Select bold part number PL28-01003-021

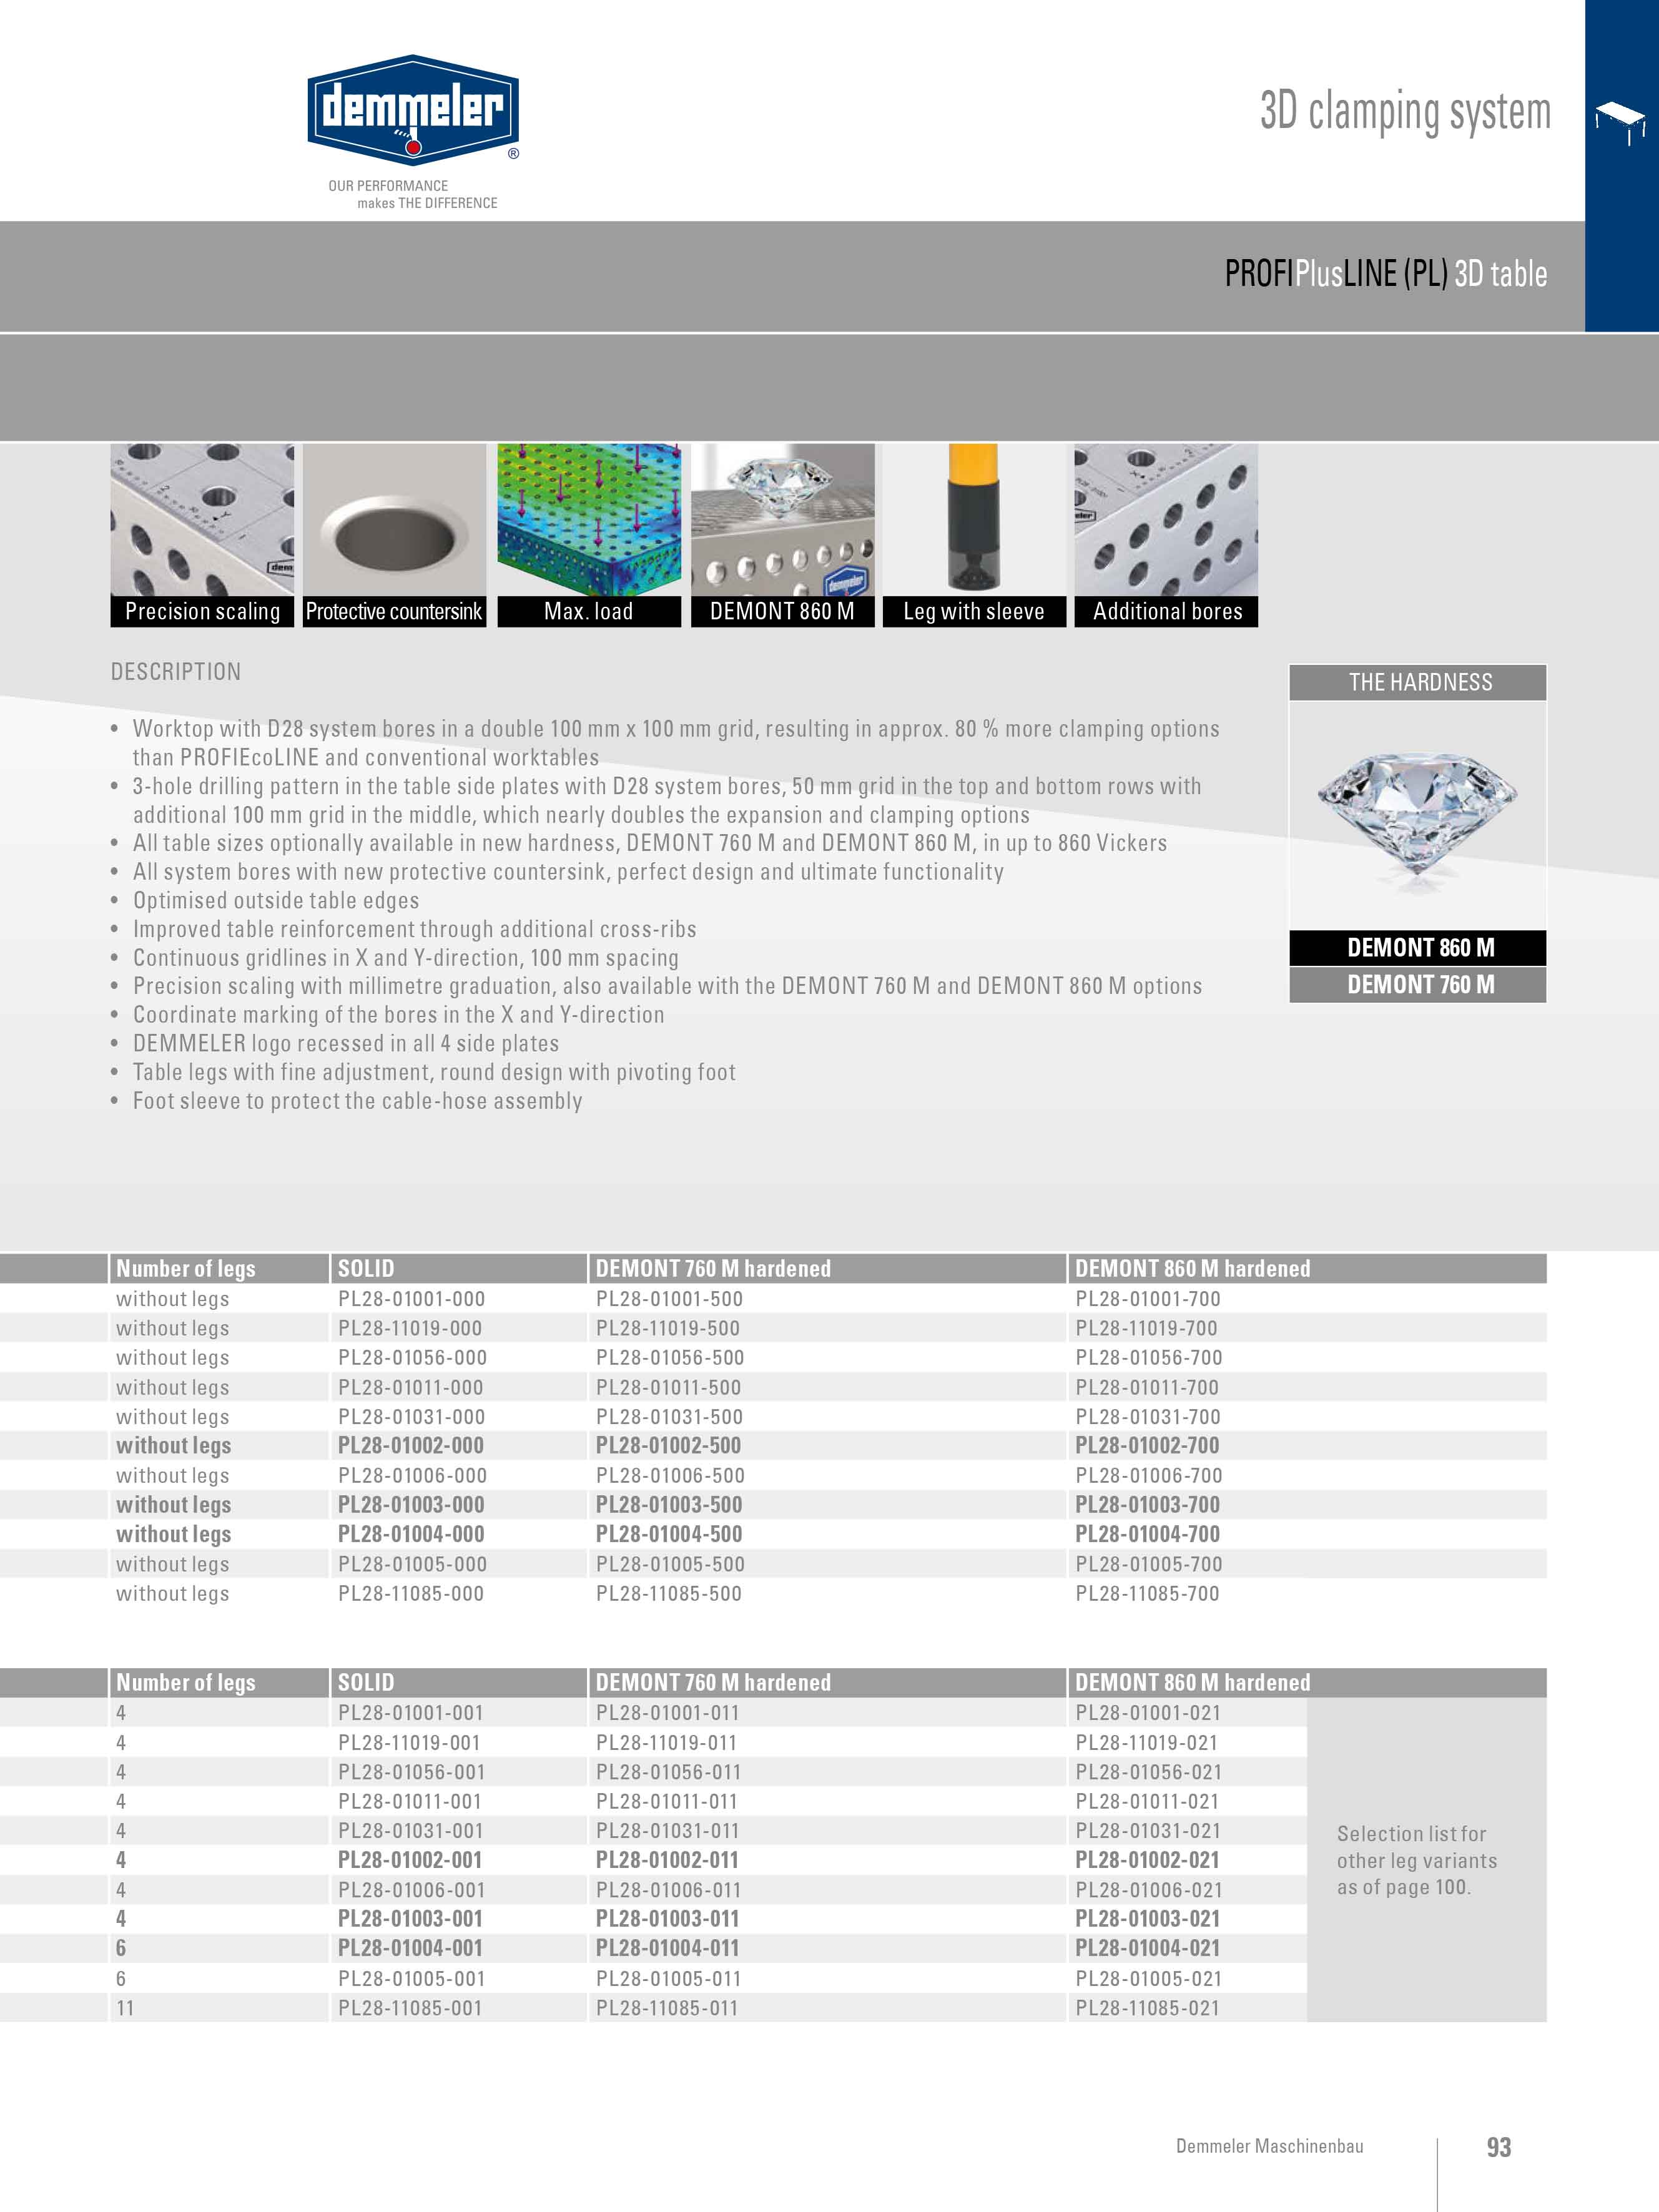point(1148,1919)
